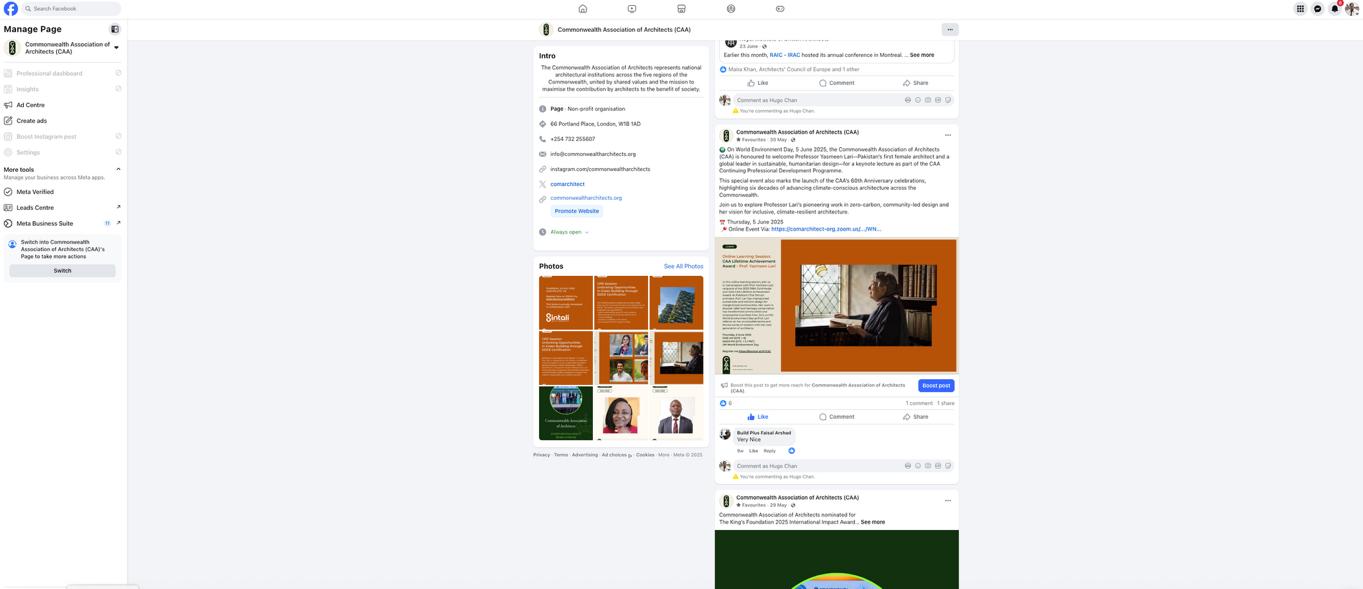Open the Yasmeen Lari event post image
This screenshot has height=589, width=1363.
tap(837, 306)
